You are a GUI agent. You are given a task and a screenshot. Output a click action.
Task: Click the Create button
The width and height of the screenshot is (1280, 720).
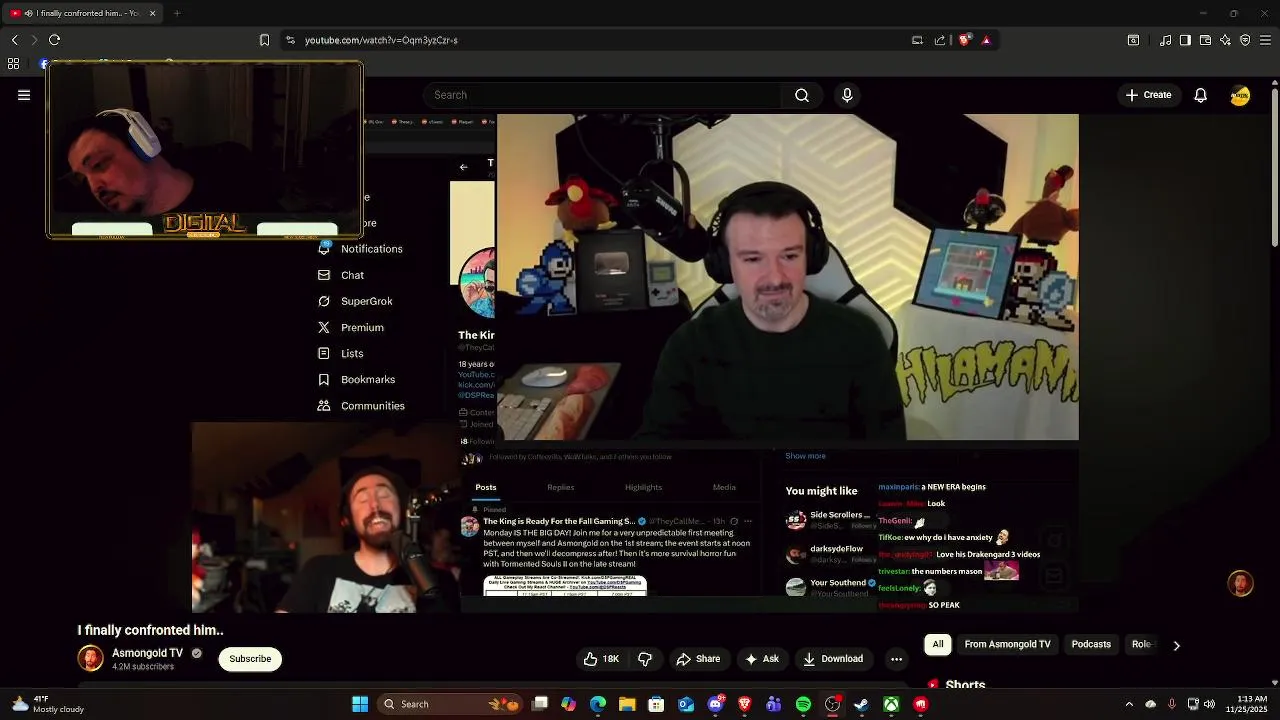[x=1148, y=95]
